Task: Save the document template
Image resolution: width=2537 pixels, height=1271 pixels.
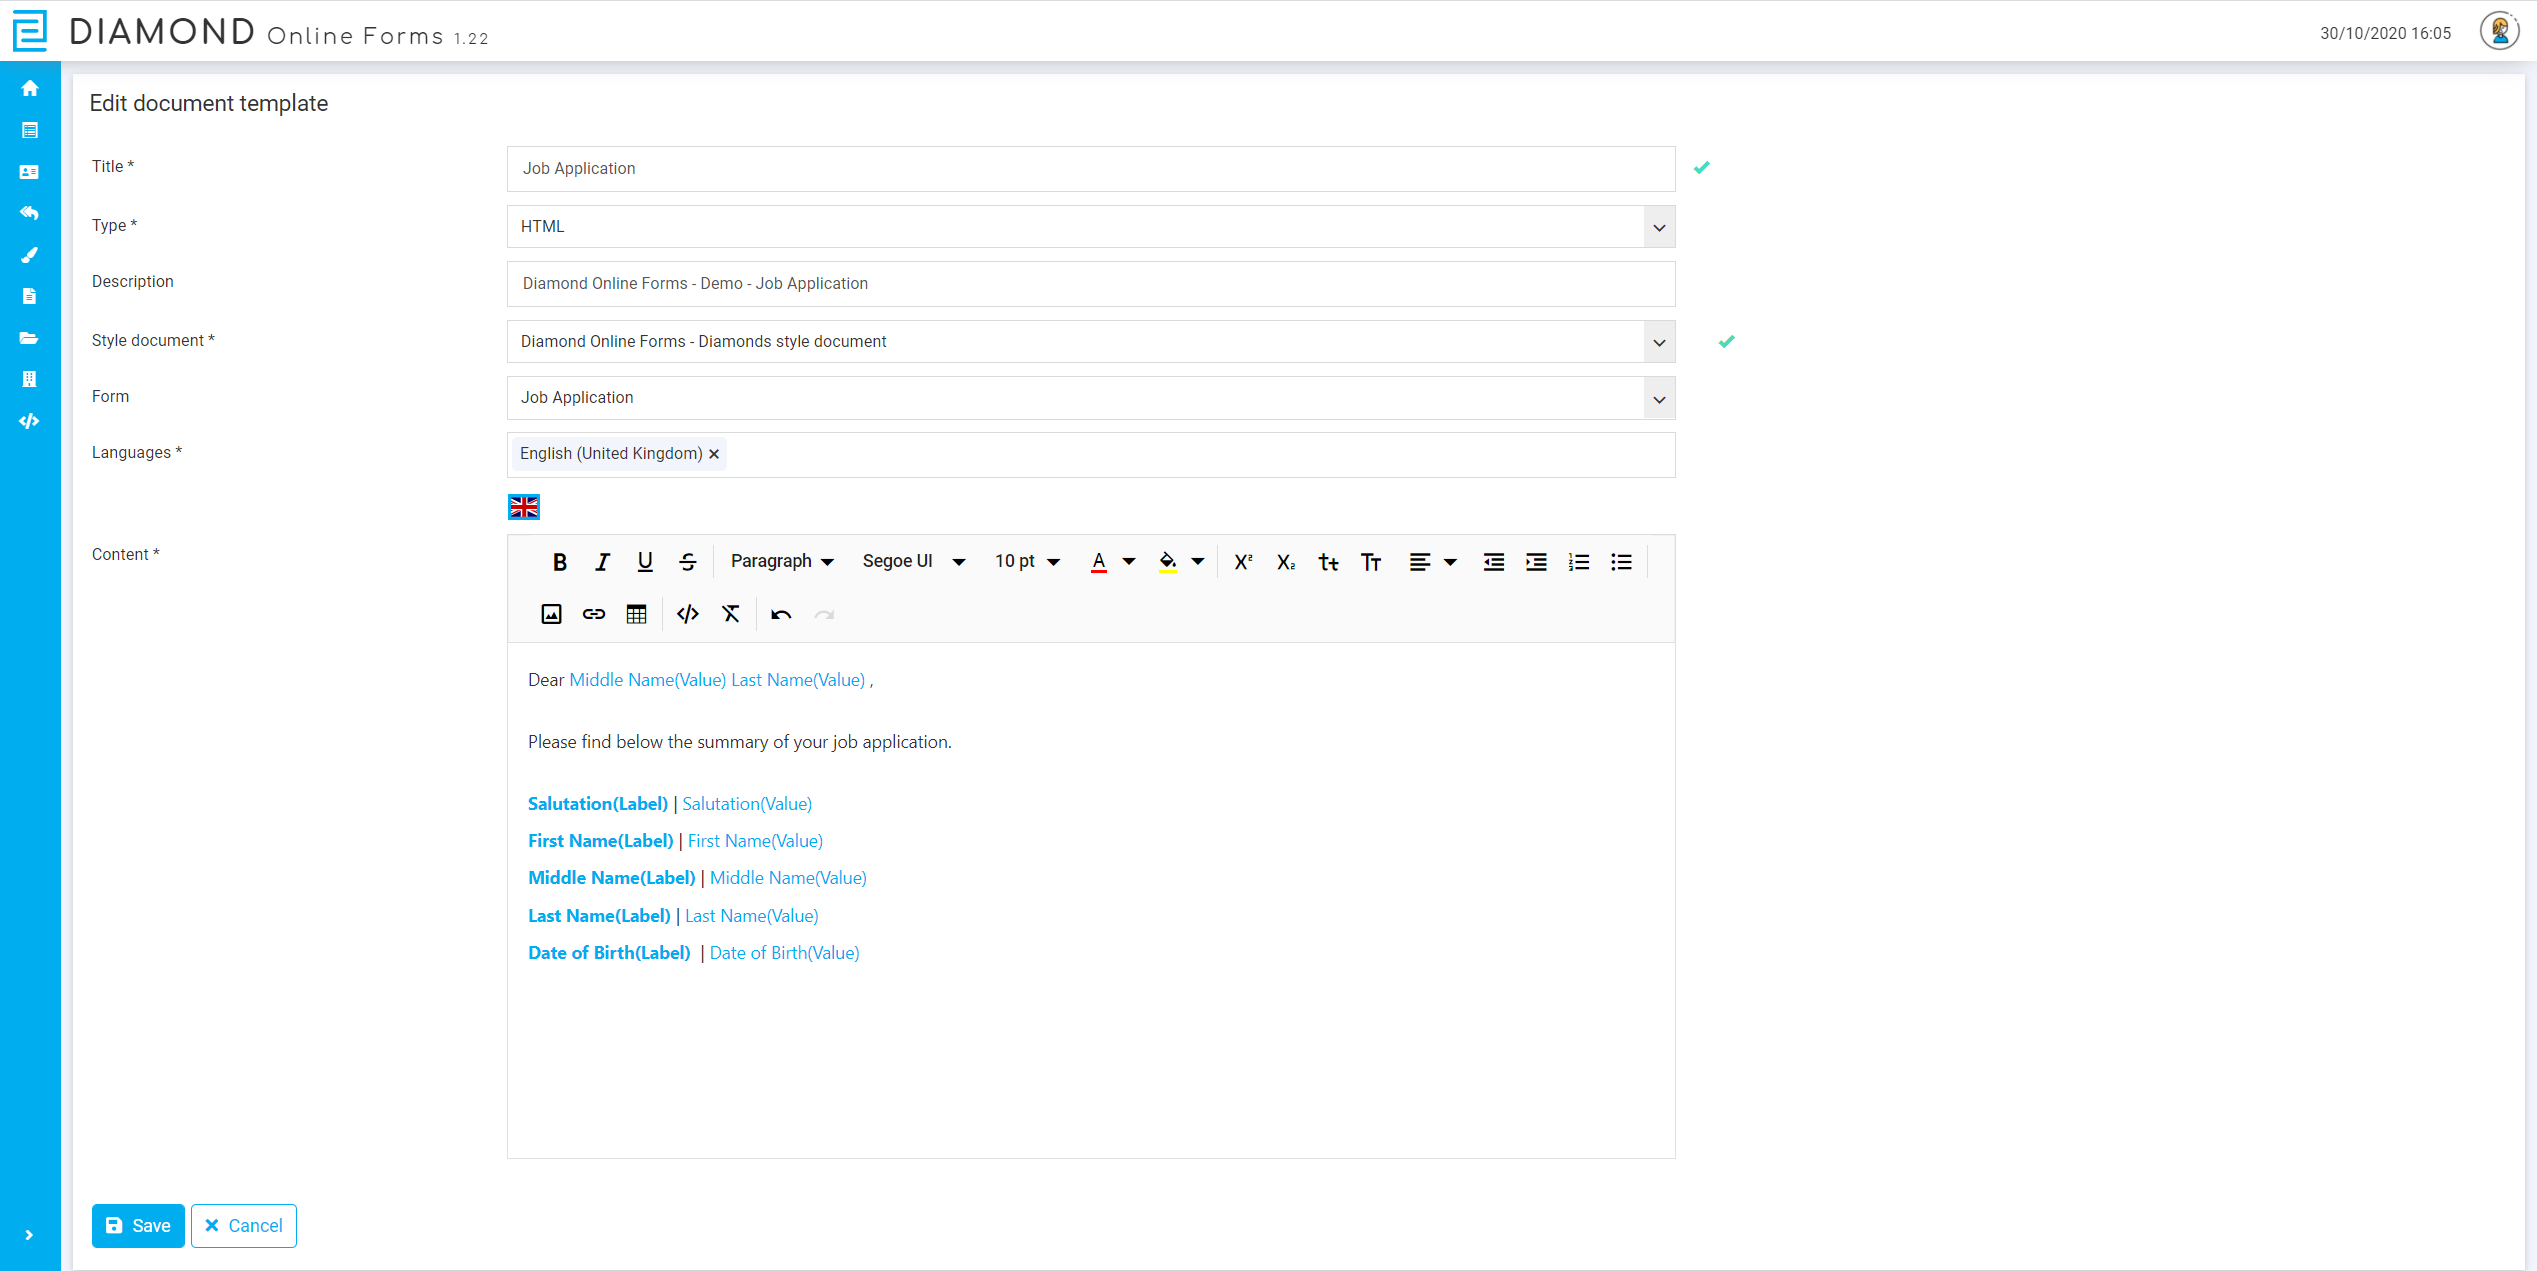Action: pos(138,1226)
